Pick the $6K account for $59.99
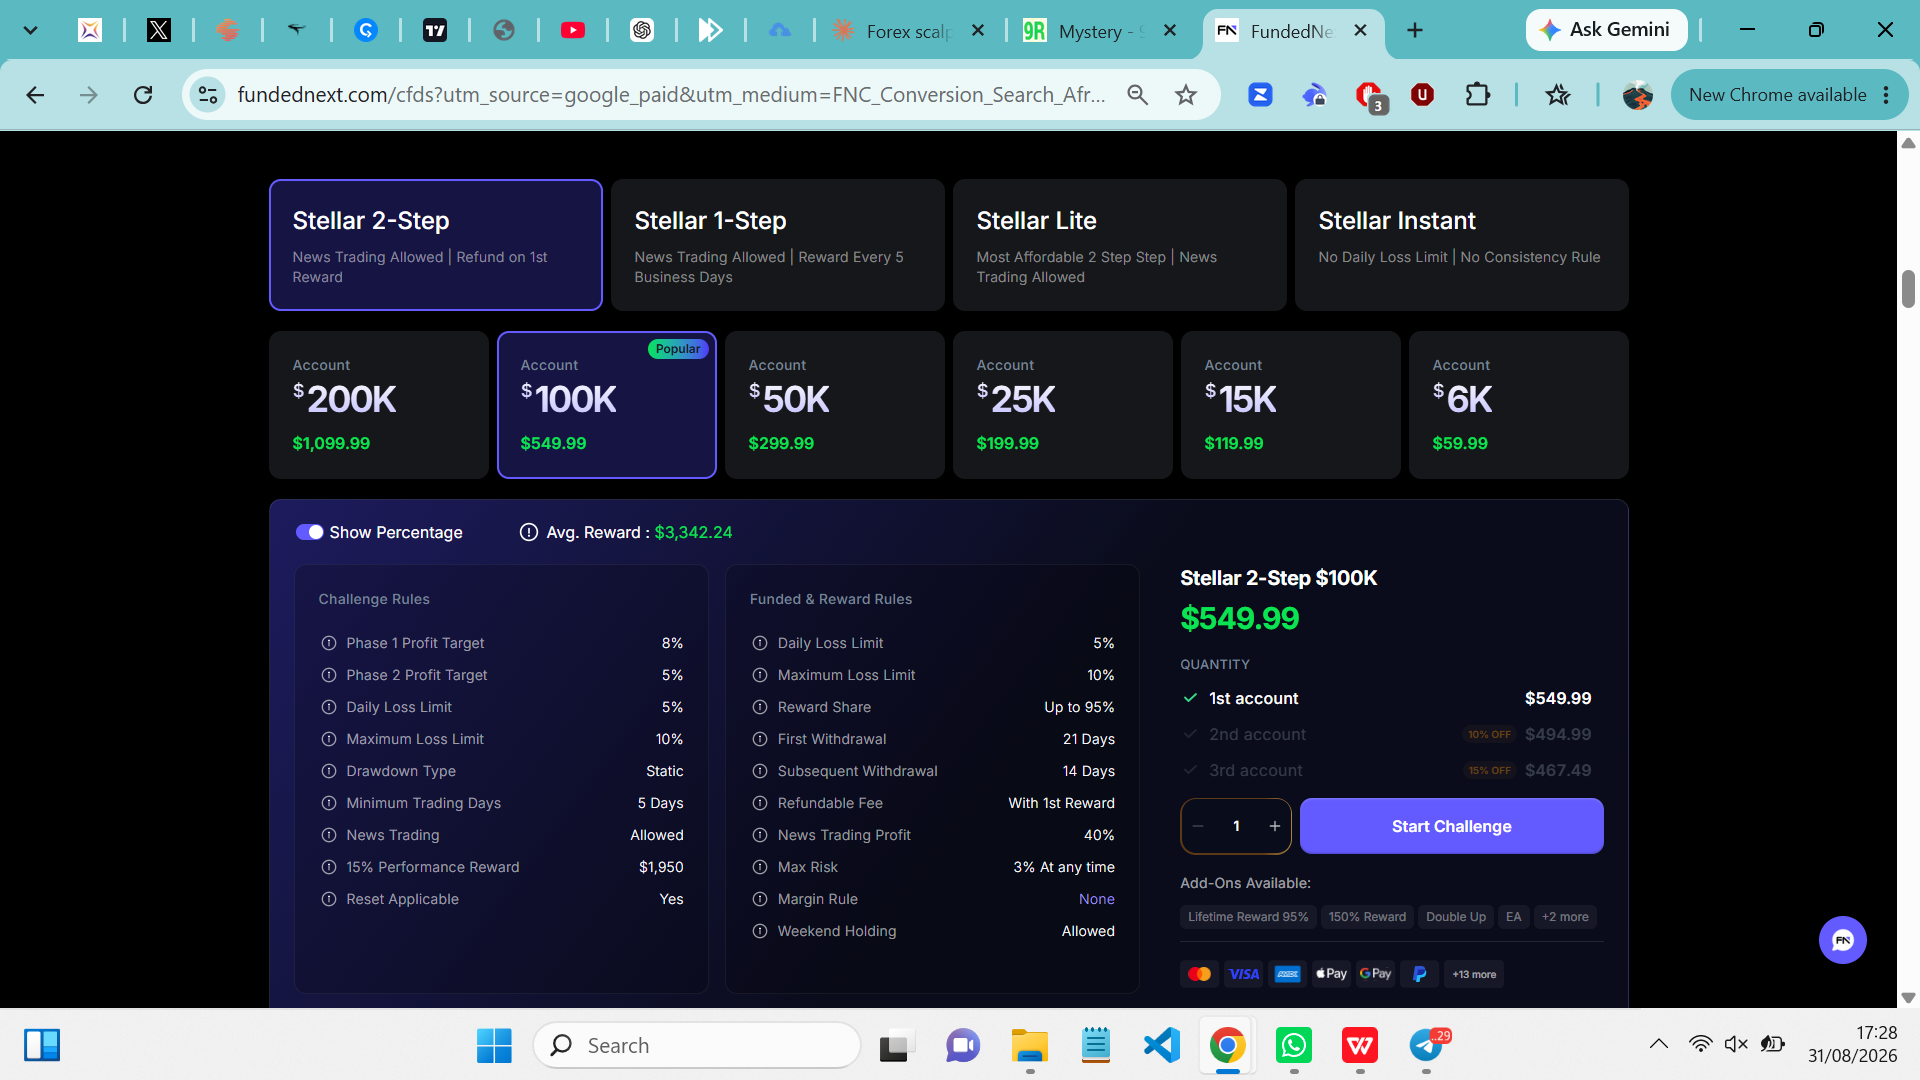The width and height of the screenshot is (1920, 1080). pyautogui.click(x=1519, y=405)
